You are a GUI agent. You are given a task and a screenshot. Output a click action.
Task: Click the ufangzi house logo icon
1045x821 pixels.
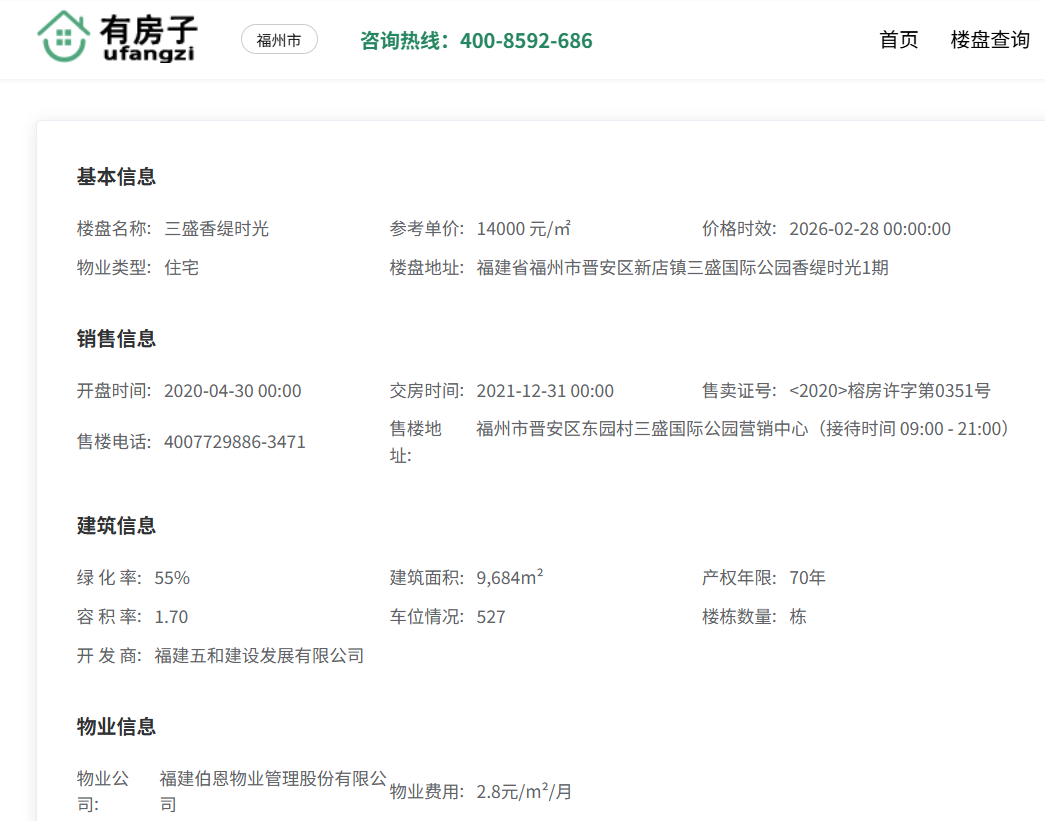[64, 37]
